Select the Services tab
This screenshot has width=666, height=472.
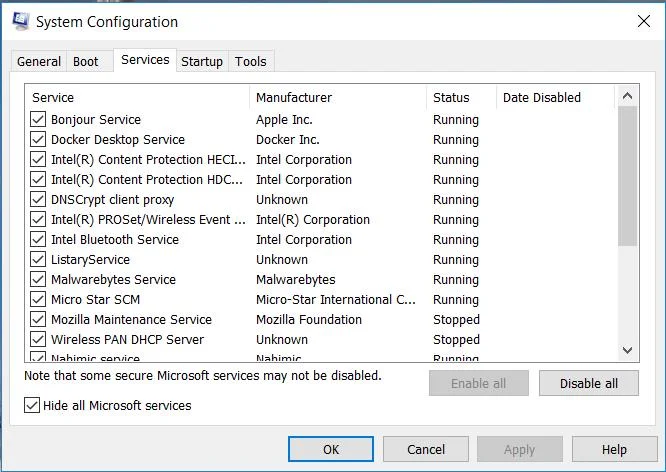[x=145, y=60]
